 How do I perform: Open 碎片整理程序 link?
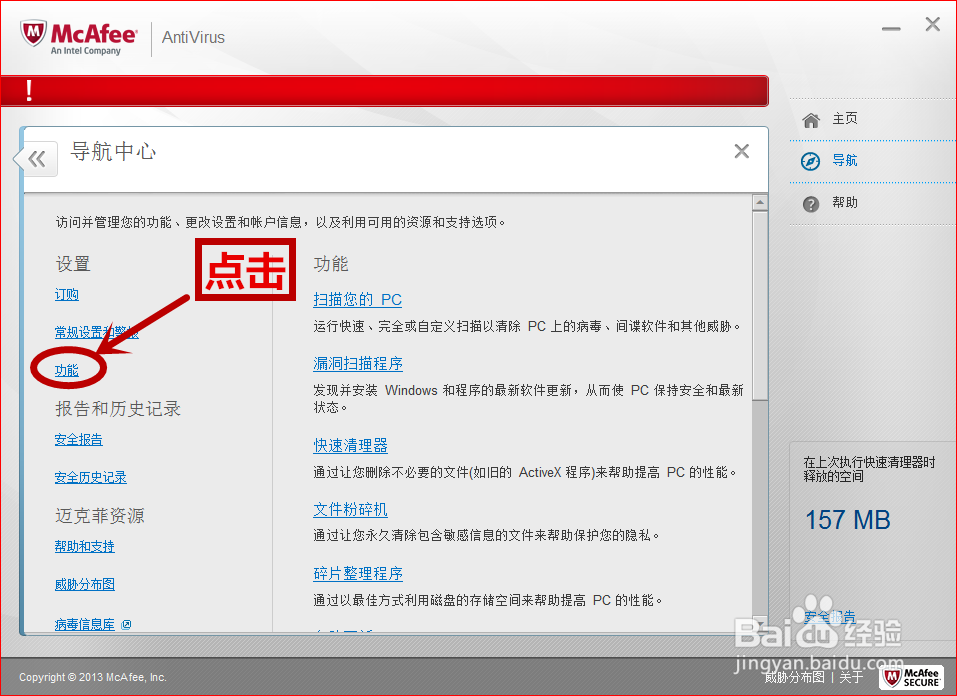(358, 573)
